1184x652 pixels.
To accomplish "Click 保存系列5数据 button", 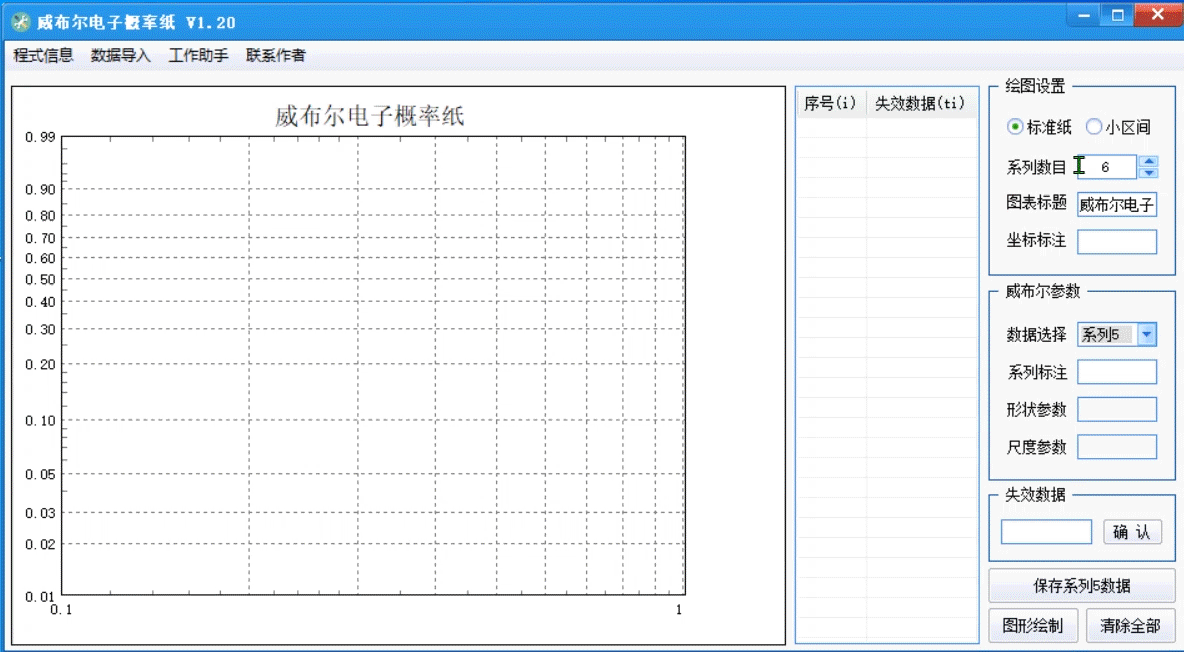I will 1081,586.
